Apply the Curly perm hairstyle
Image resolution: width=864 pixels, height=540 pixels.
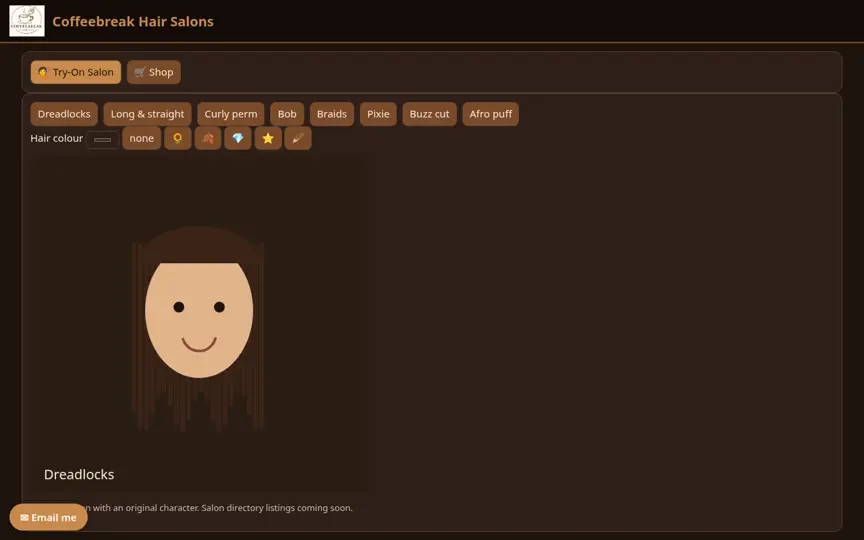tap(231, 114)
